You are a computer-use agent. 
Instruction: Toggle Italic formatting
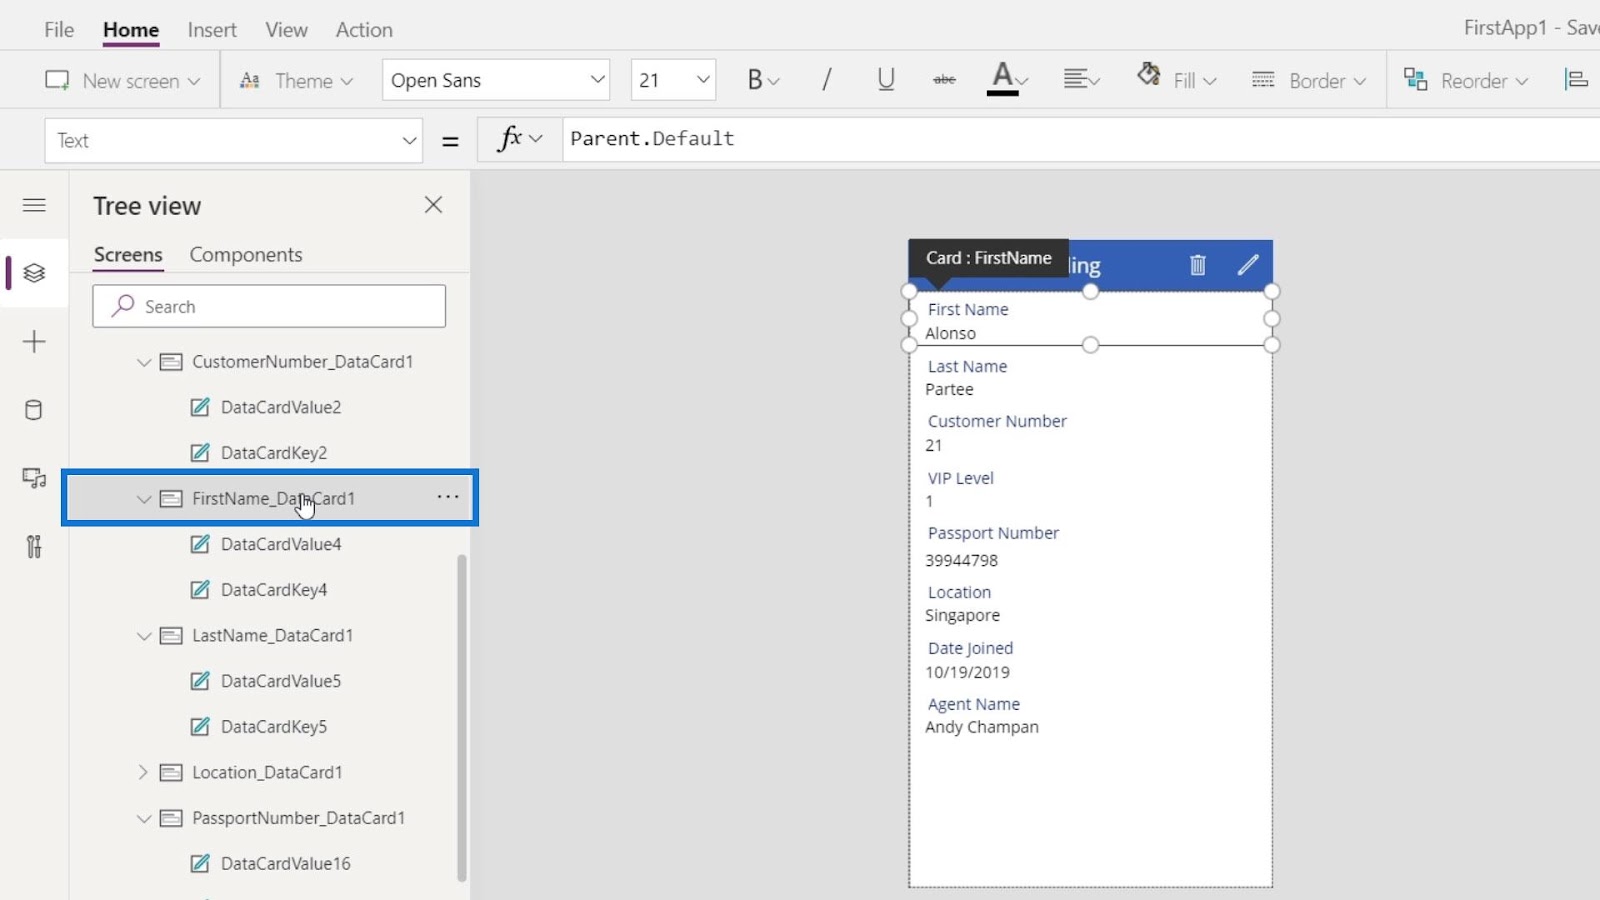point(826,80)
